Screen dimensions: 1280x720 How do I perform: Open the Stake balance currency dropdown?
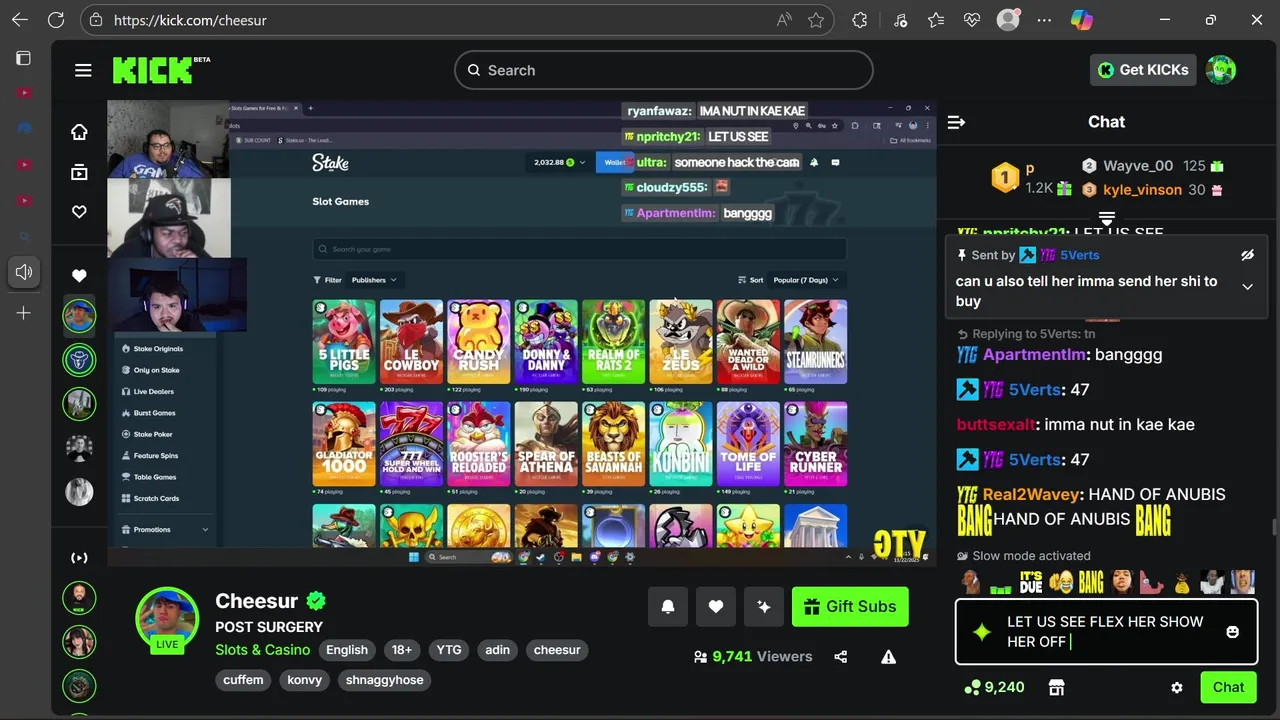[x=559, y=162]
